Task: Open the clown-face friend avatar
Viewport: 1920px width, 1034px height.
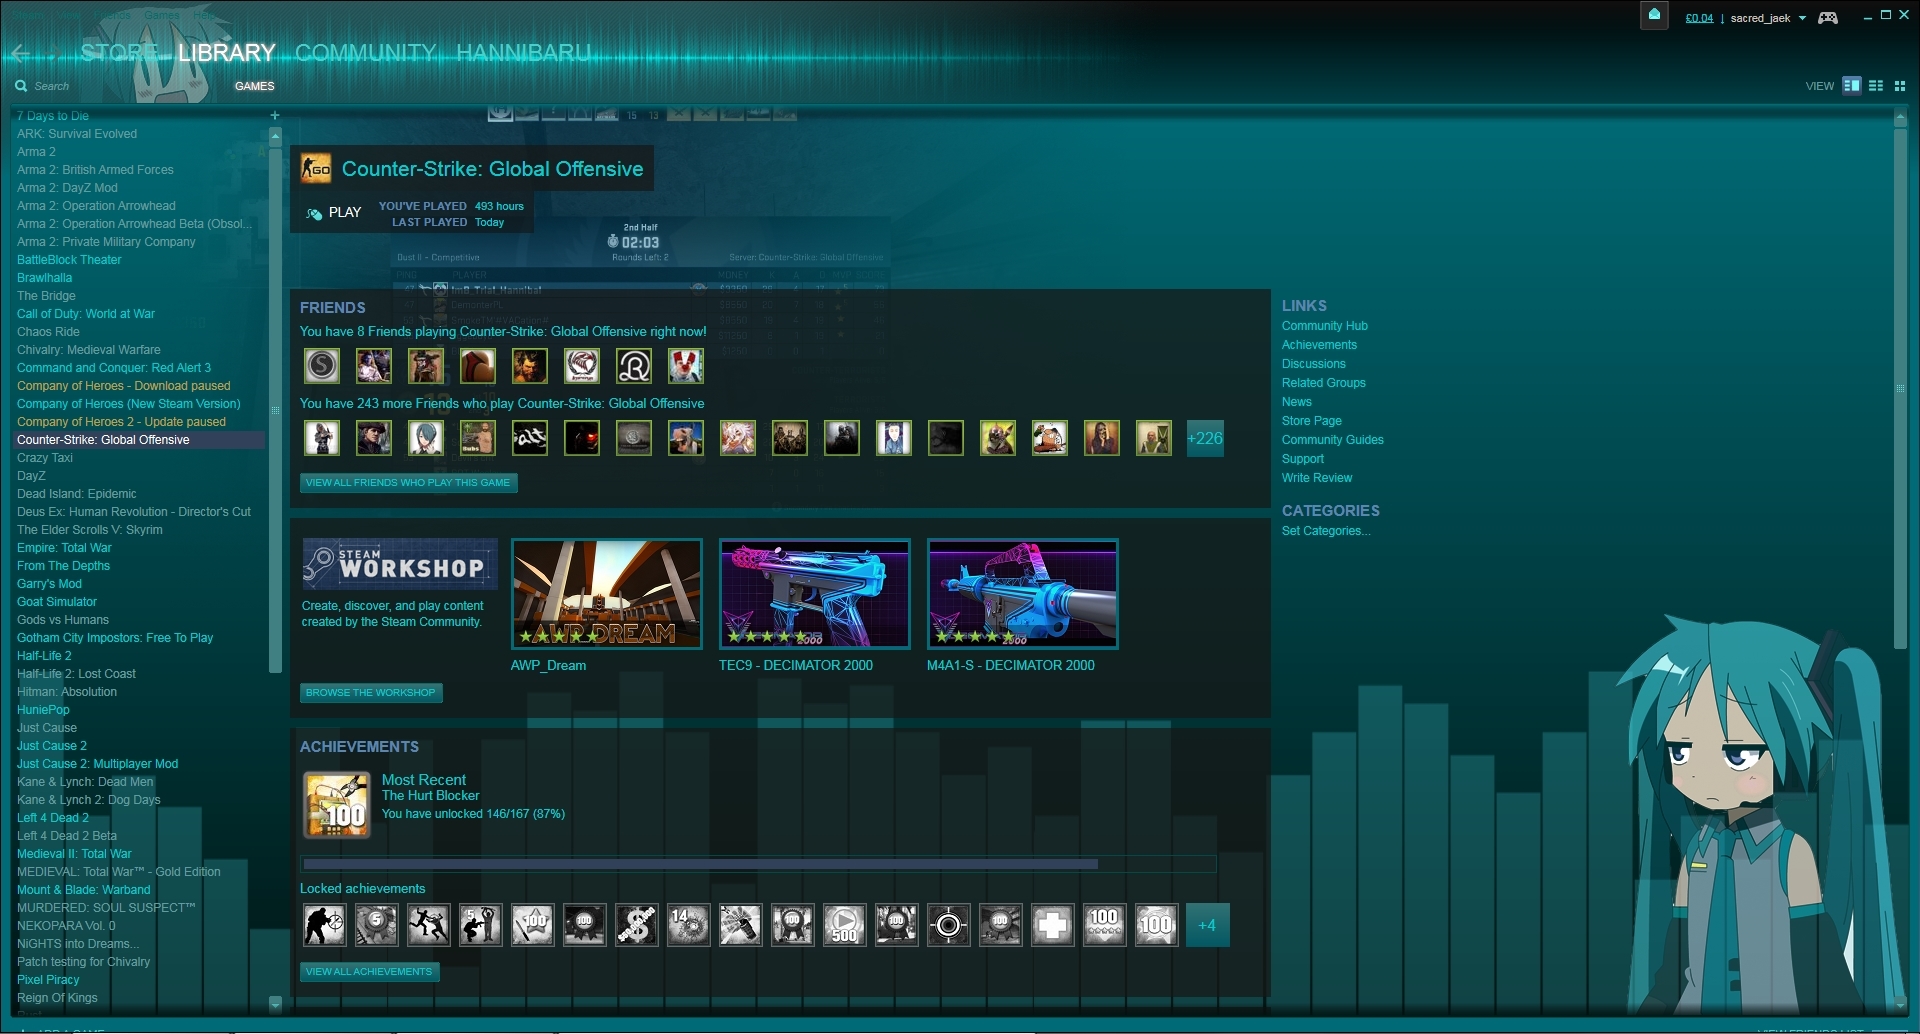Action: (686, 366)
